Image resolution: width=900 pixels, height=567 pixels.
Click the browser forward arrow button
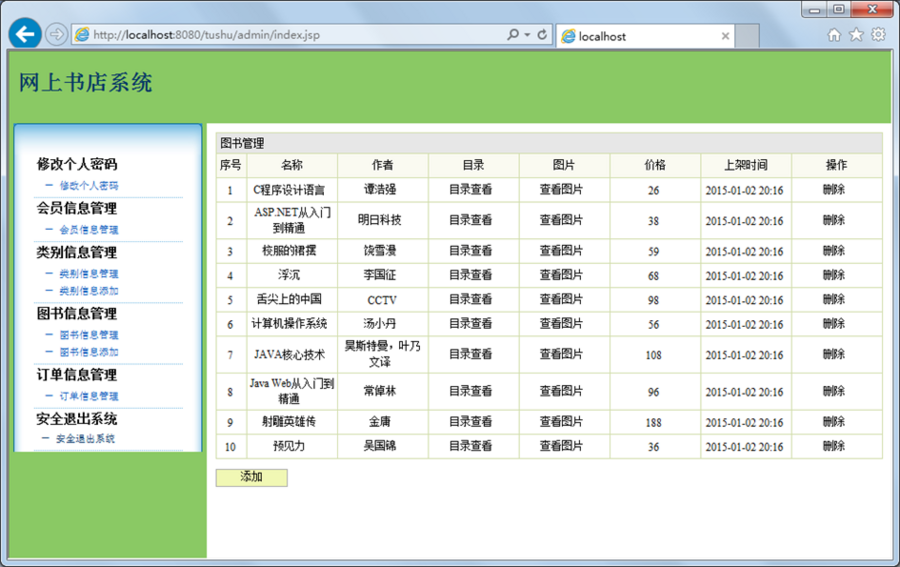[56, 34]
